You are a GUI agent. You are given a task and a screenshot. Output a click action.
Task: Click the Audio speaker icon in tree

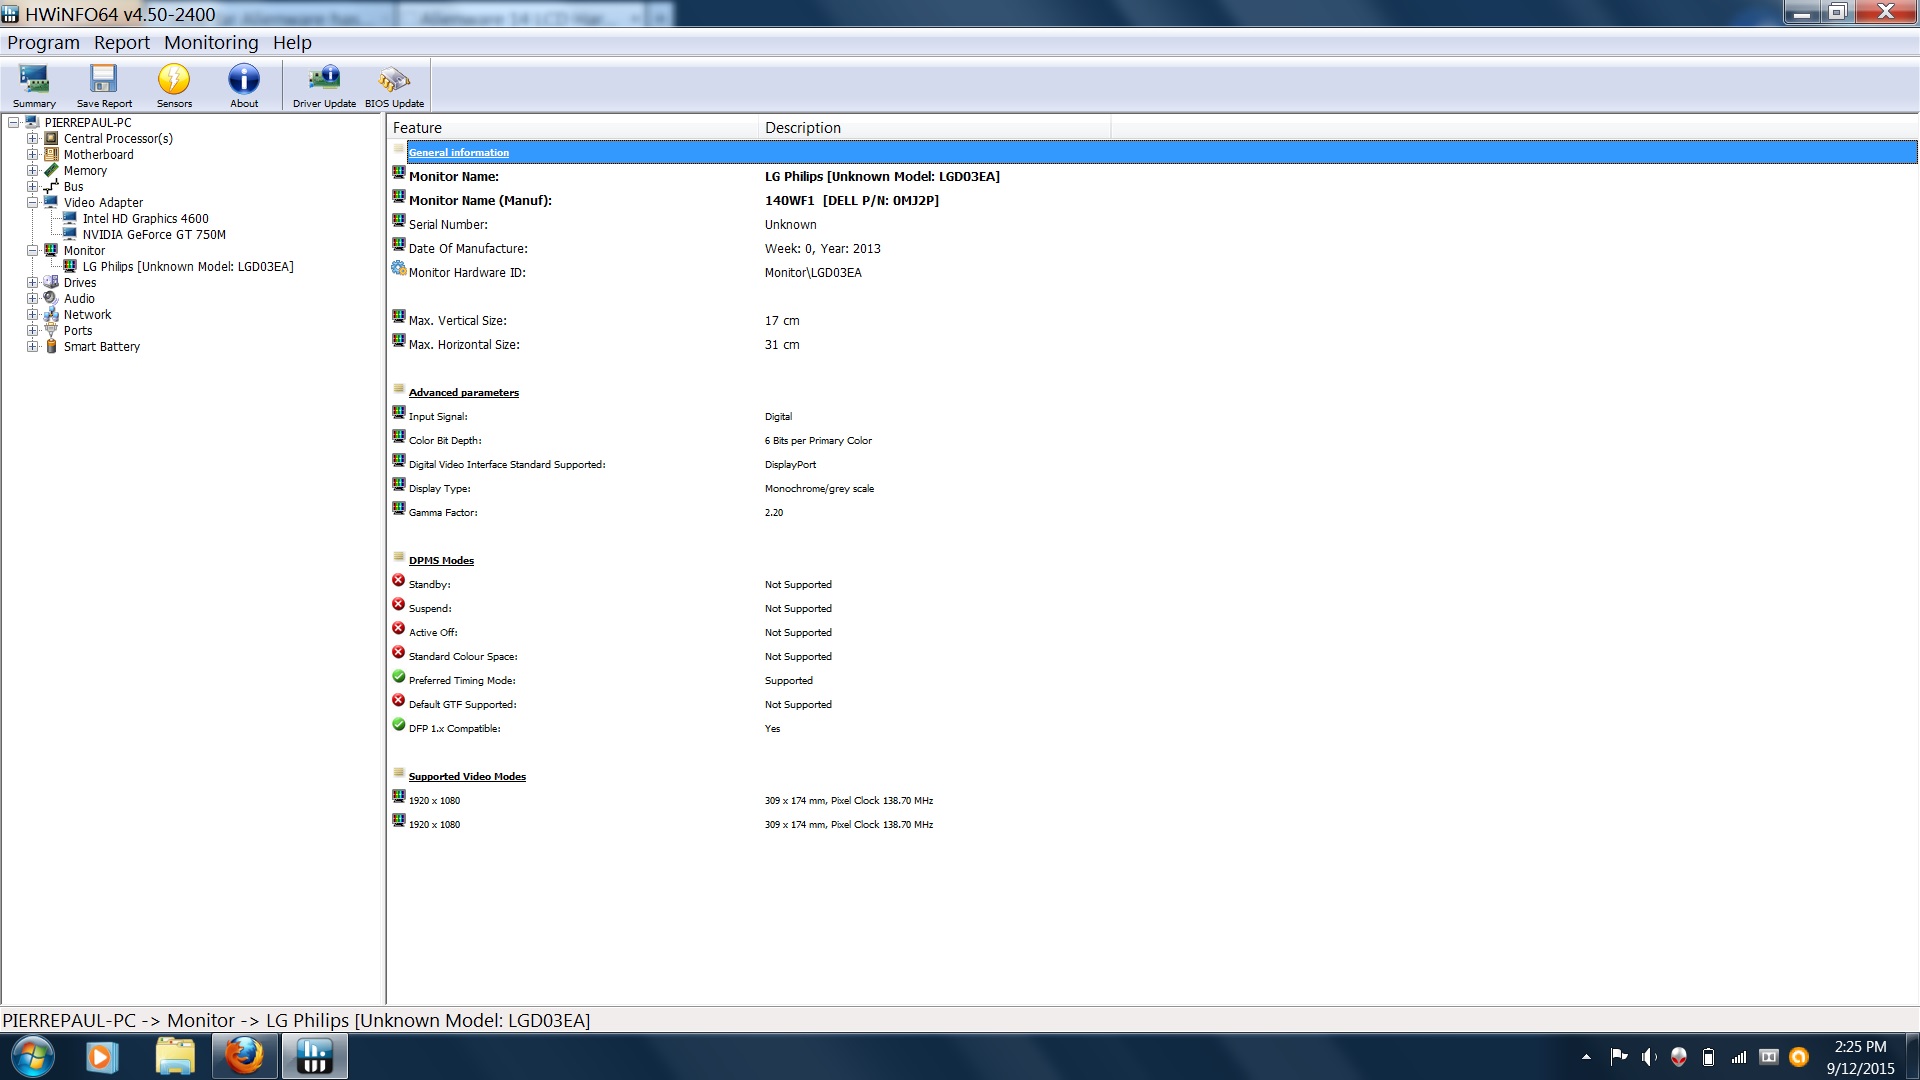(51, 298)
